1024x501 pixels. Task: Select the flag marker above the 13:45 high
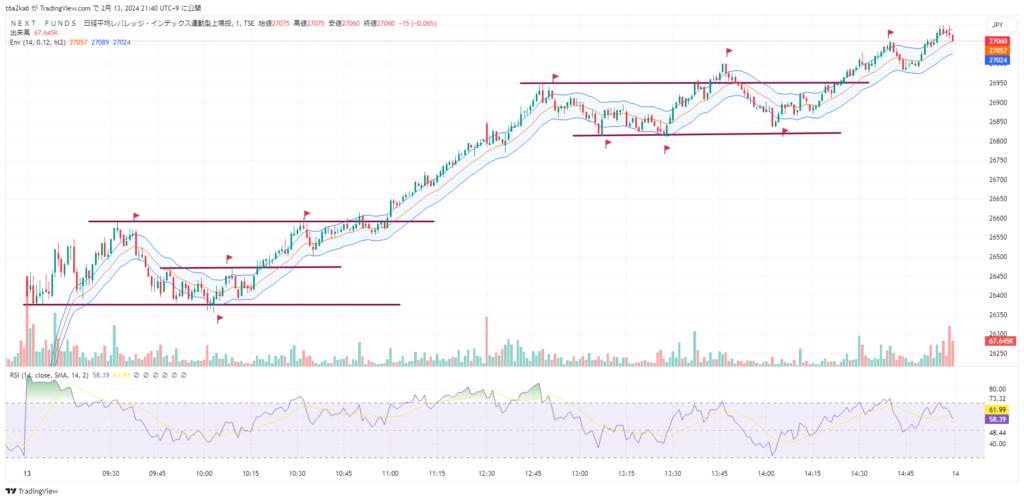730,49
